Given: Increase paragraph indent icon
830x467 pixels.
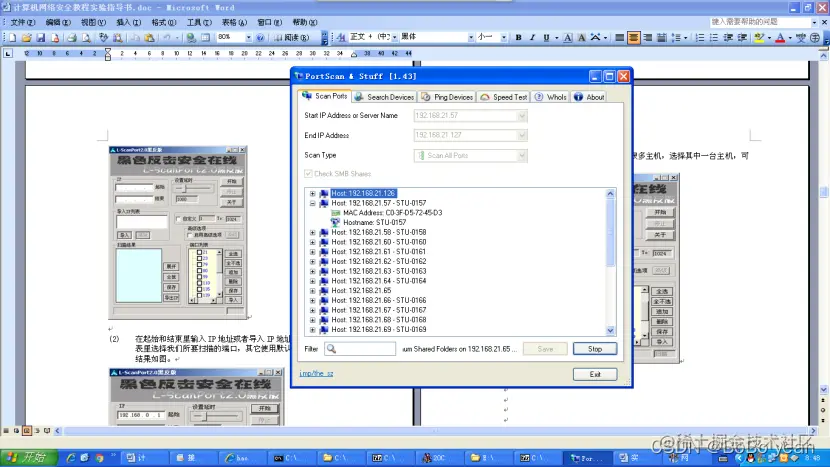Looking at the screenshot, I should [x=742, y=38].
